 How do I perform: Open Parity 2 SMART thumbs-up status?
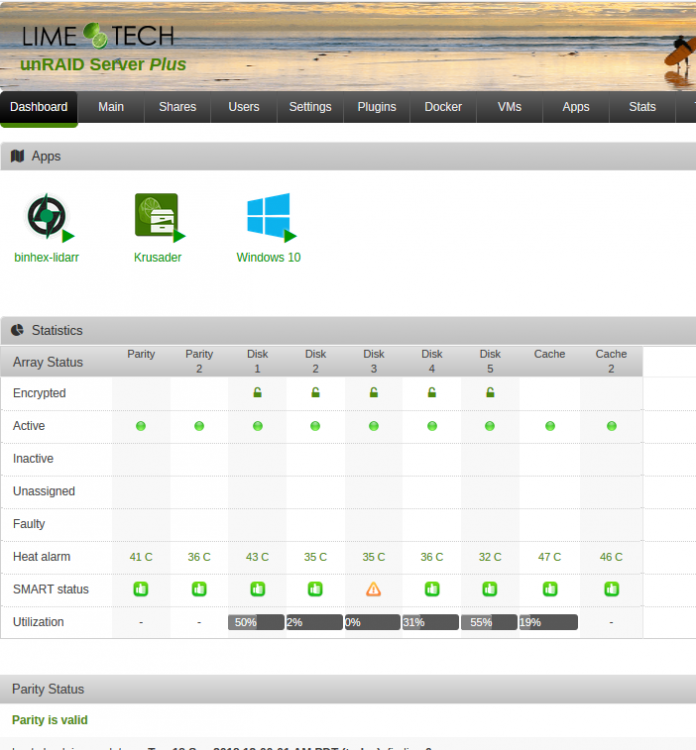[x=199, y=589]
